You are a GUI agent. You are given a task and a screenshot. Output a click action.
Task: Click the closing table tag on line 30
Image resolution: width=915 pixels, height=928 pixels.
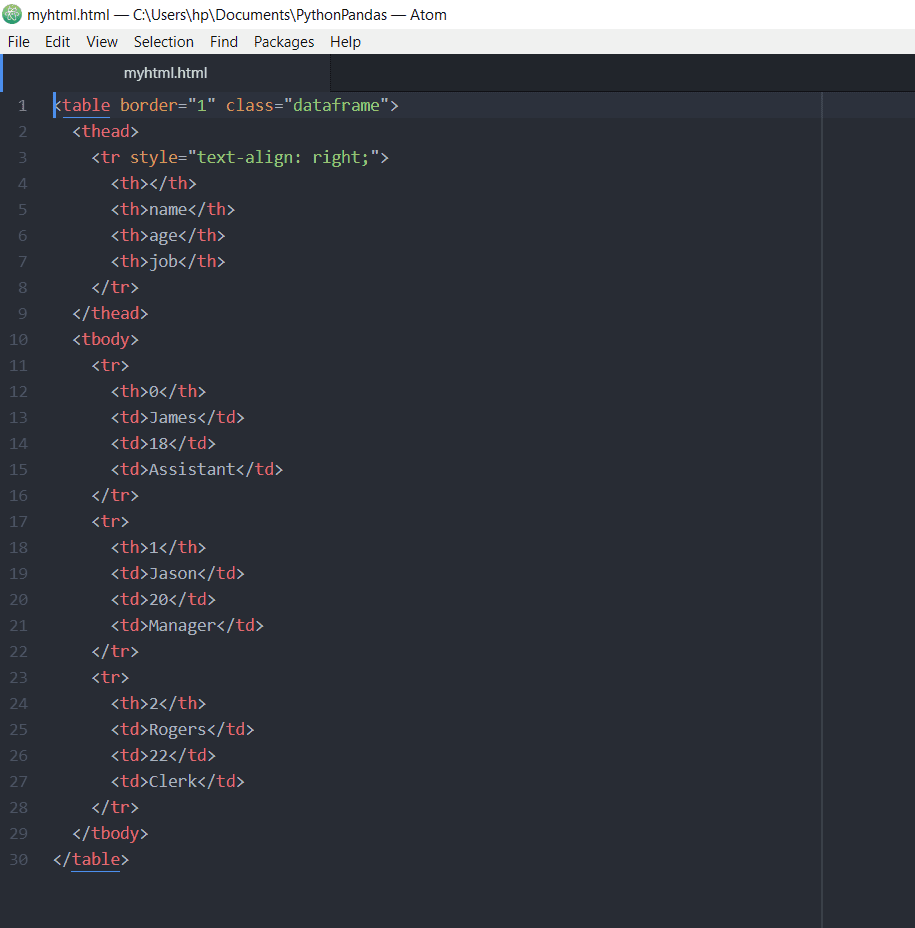(x=91, y=859)
